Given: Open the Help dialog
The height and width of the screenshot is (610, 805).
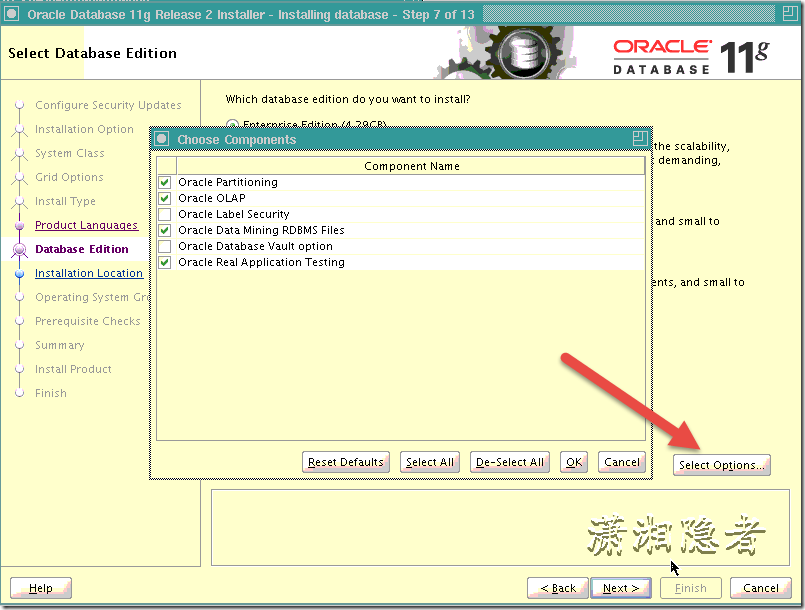Looking at the screenshot, I should tap(40, 588).
